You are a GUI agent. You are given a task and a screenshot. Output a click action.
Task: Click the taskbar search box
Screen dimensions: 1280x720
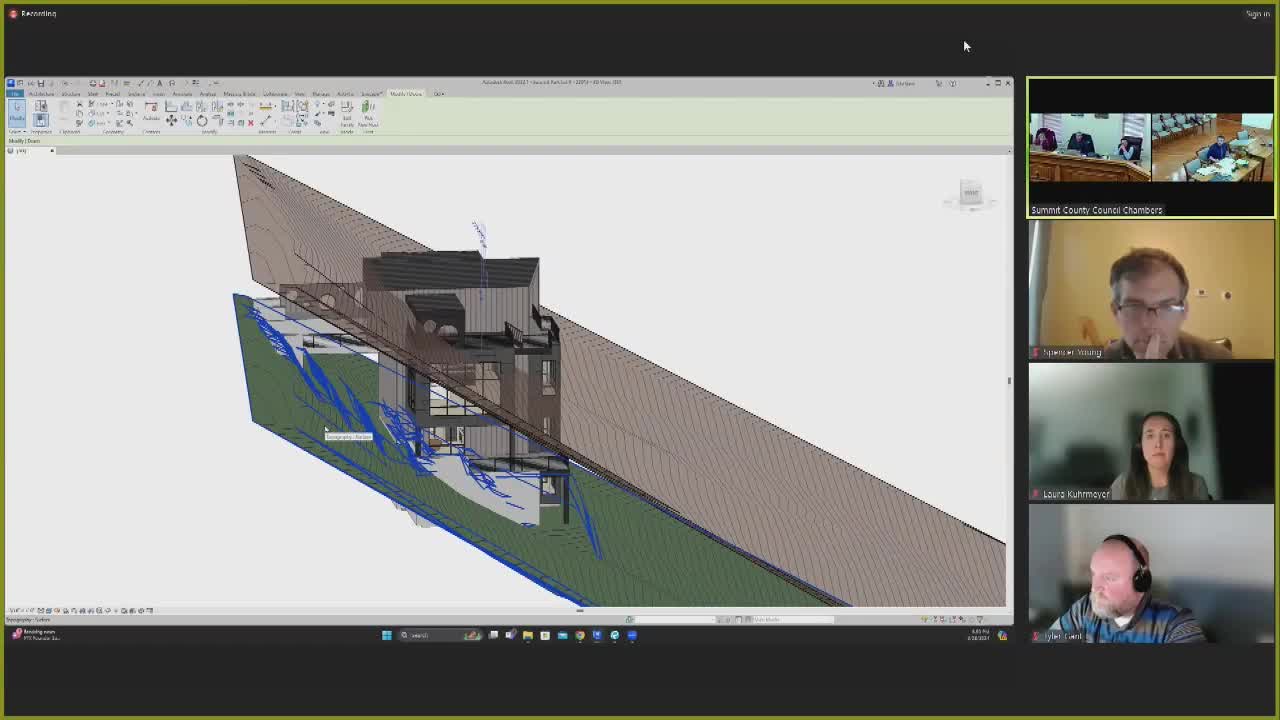click(420, 635)
